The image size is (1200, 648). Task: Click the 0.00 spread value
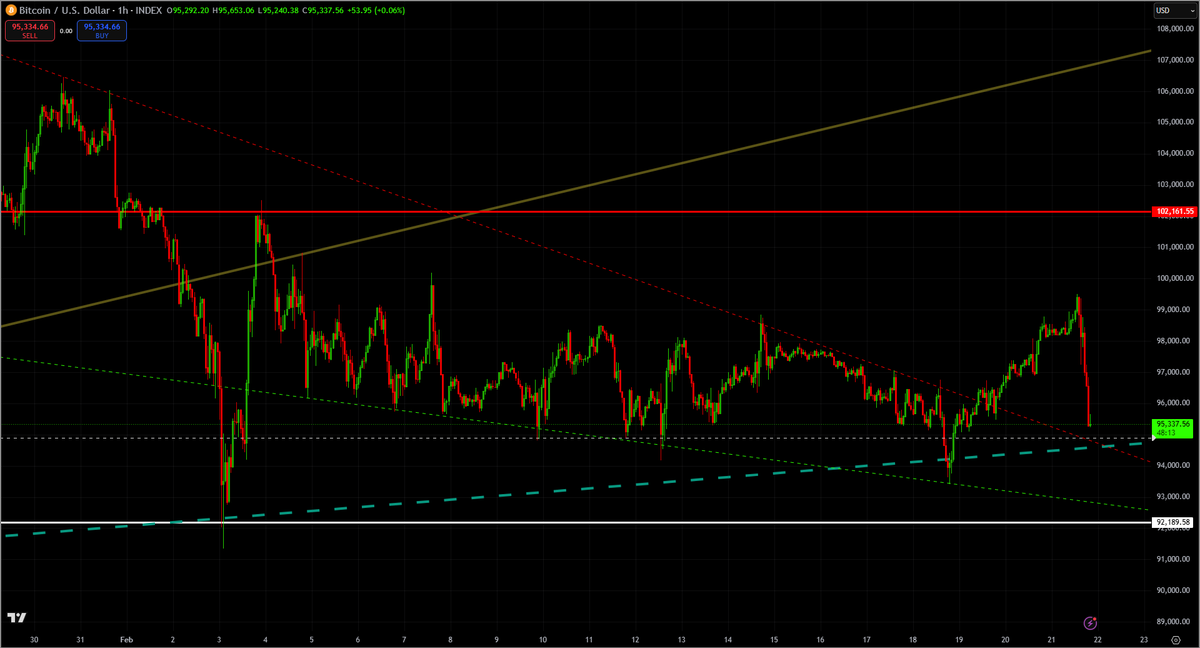point(66,31)
